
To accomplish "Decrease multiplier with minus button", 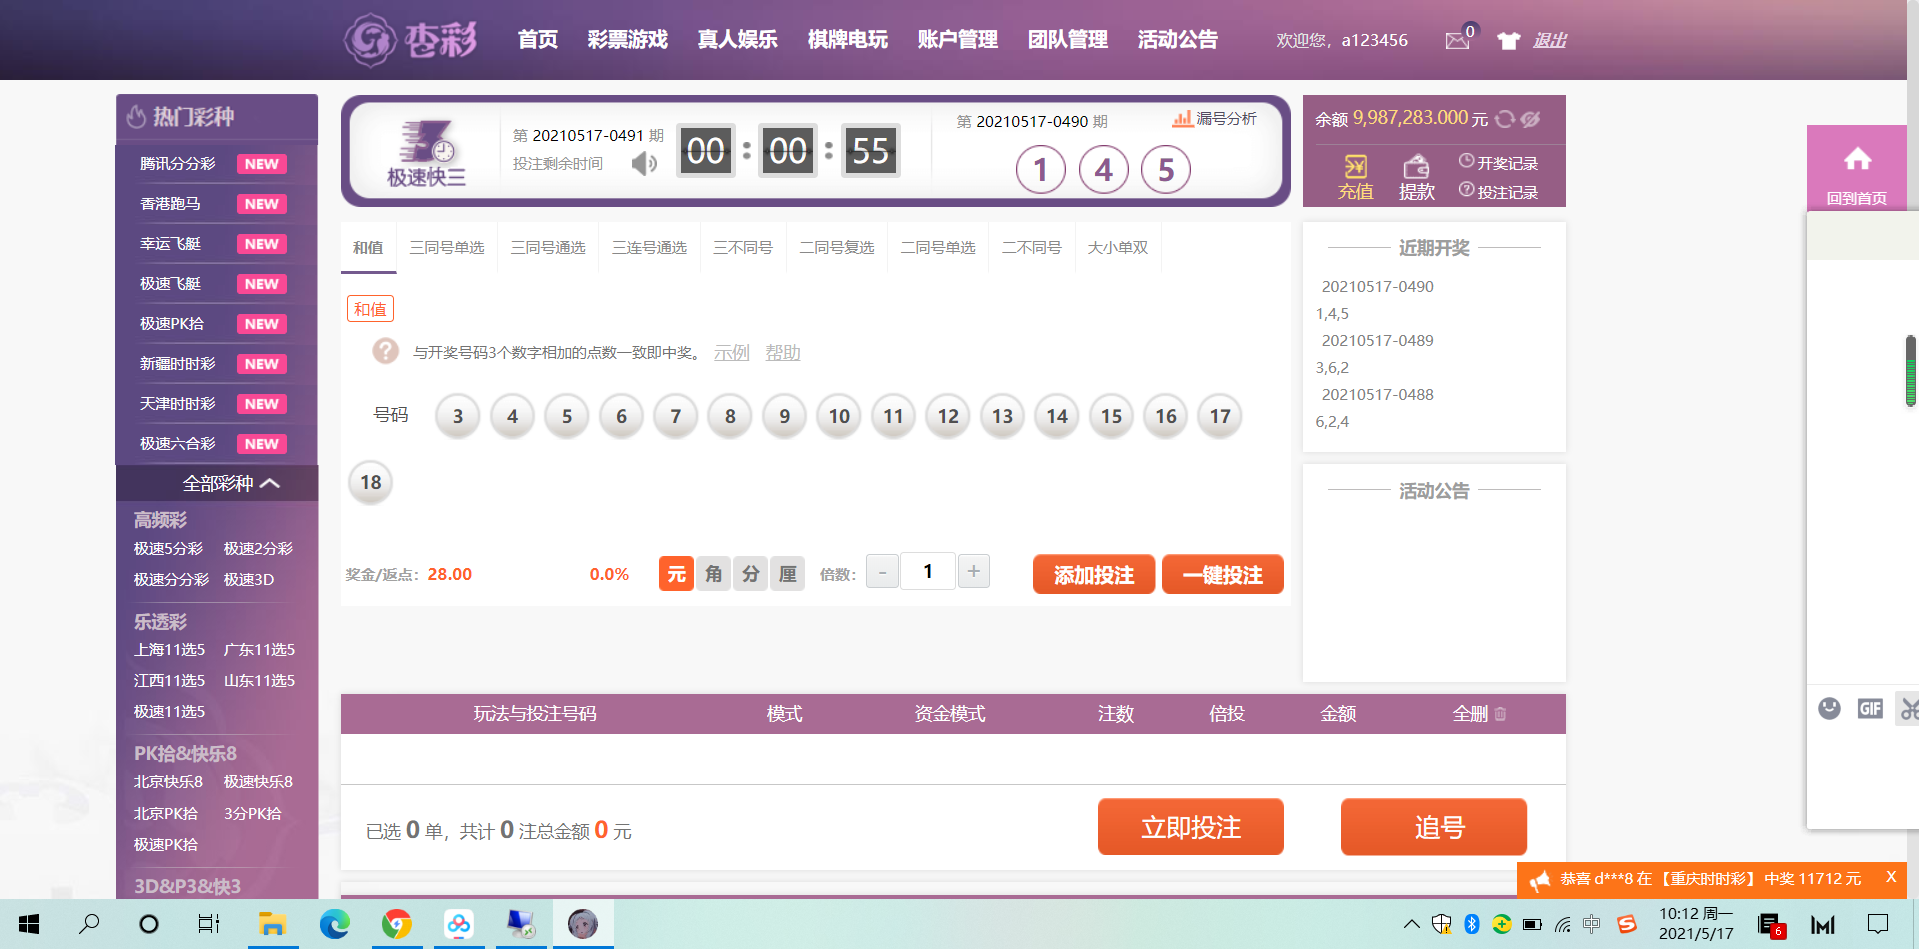I will [881, 573].
